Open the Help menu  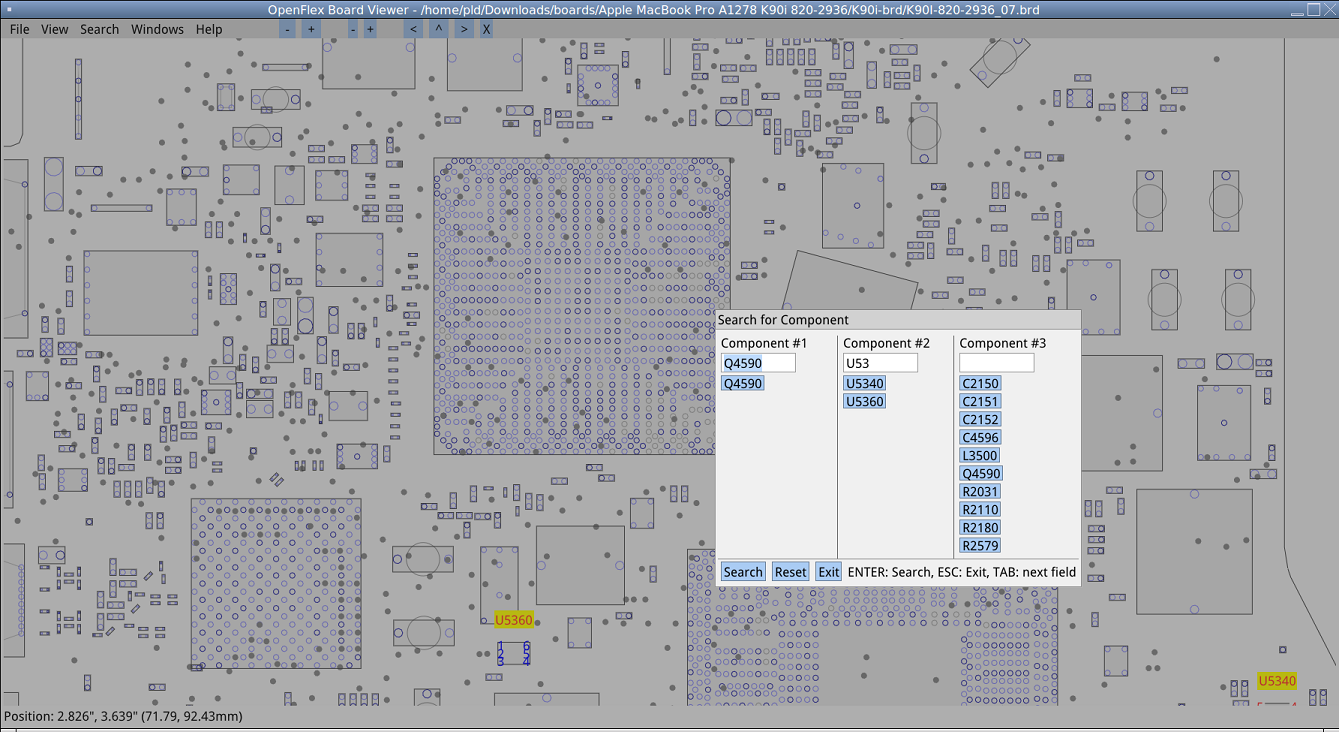(x=209, y=29)
